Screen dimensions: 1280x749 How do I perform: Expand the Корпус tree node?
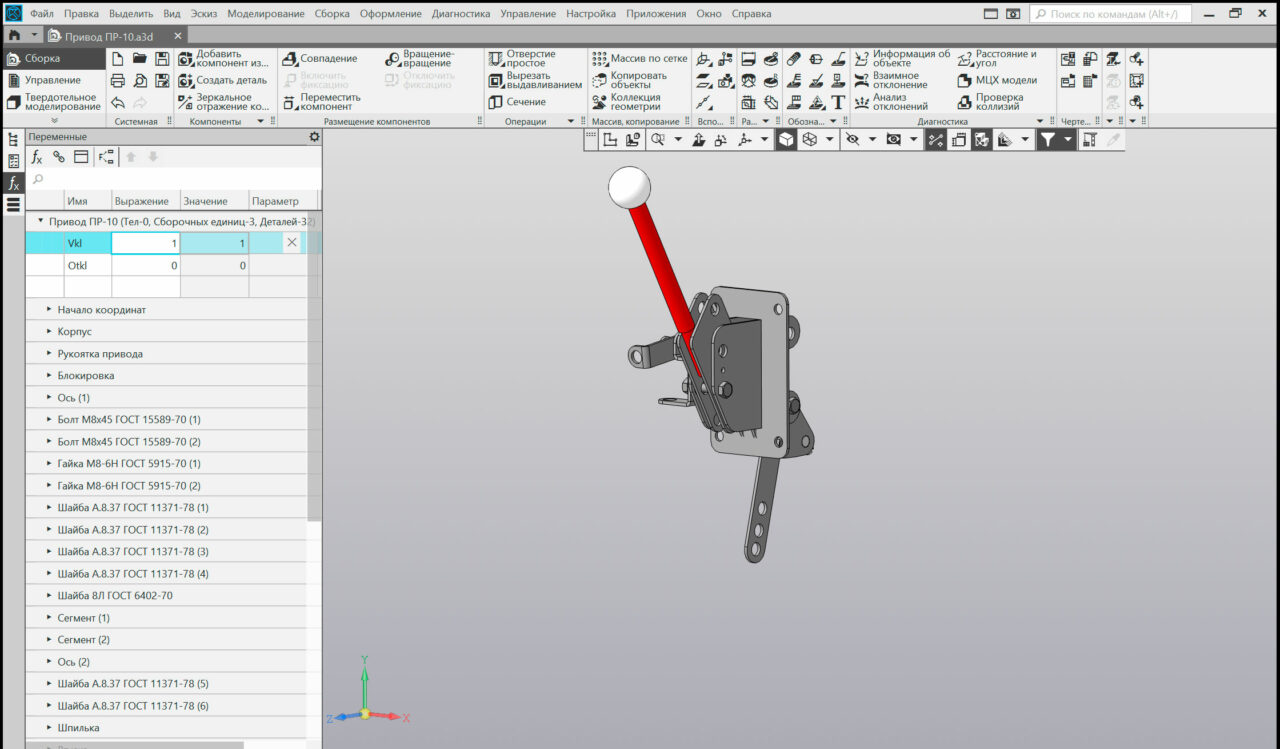[x=49, y=332]
